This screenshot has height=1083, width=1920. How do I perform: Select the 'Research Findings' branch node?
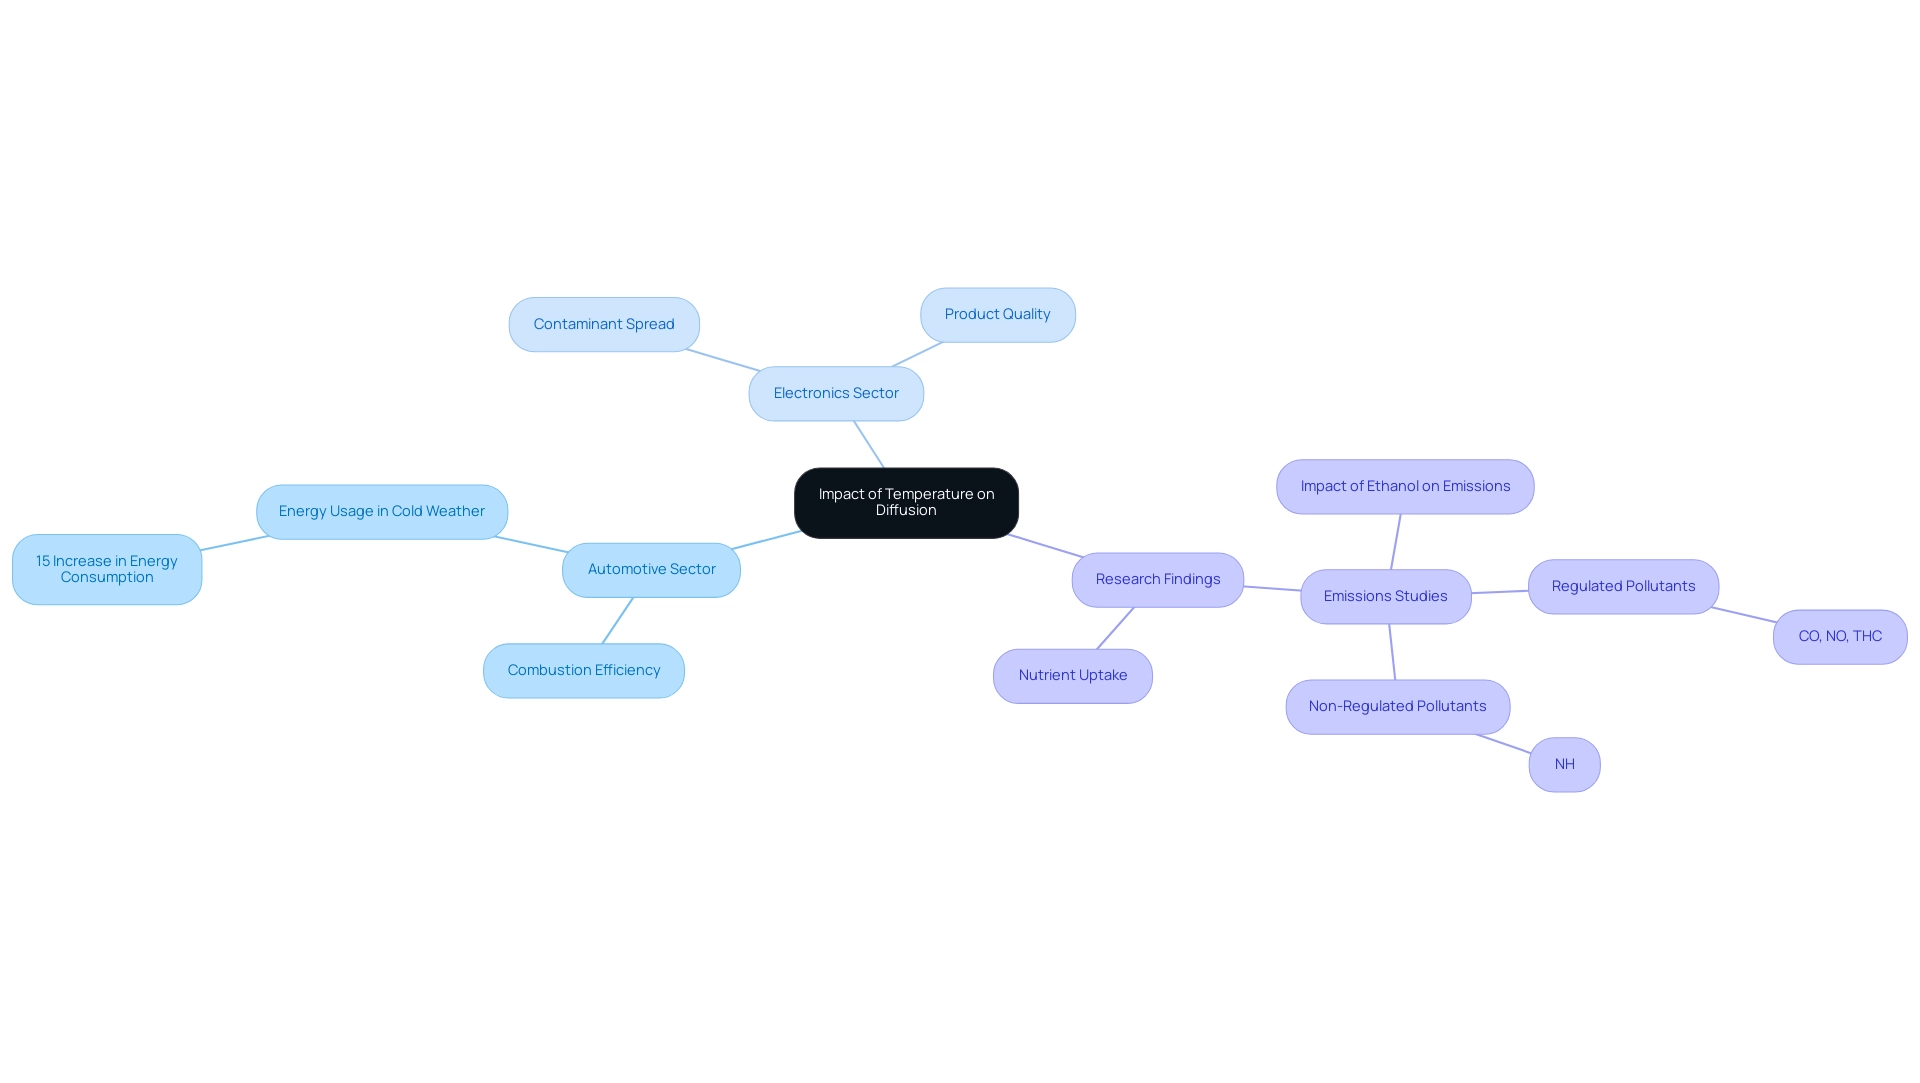tap(1156, 578)
